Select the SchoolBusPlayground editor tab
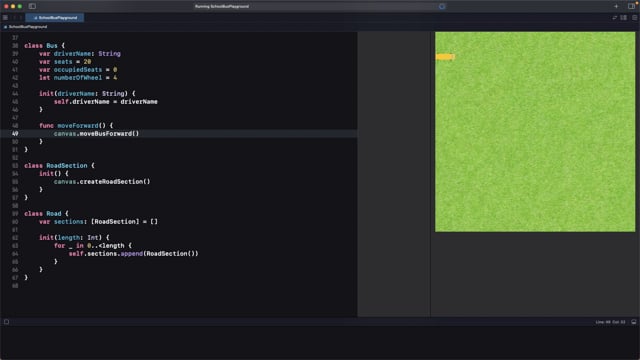 (x=55, y=18)
